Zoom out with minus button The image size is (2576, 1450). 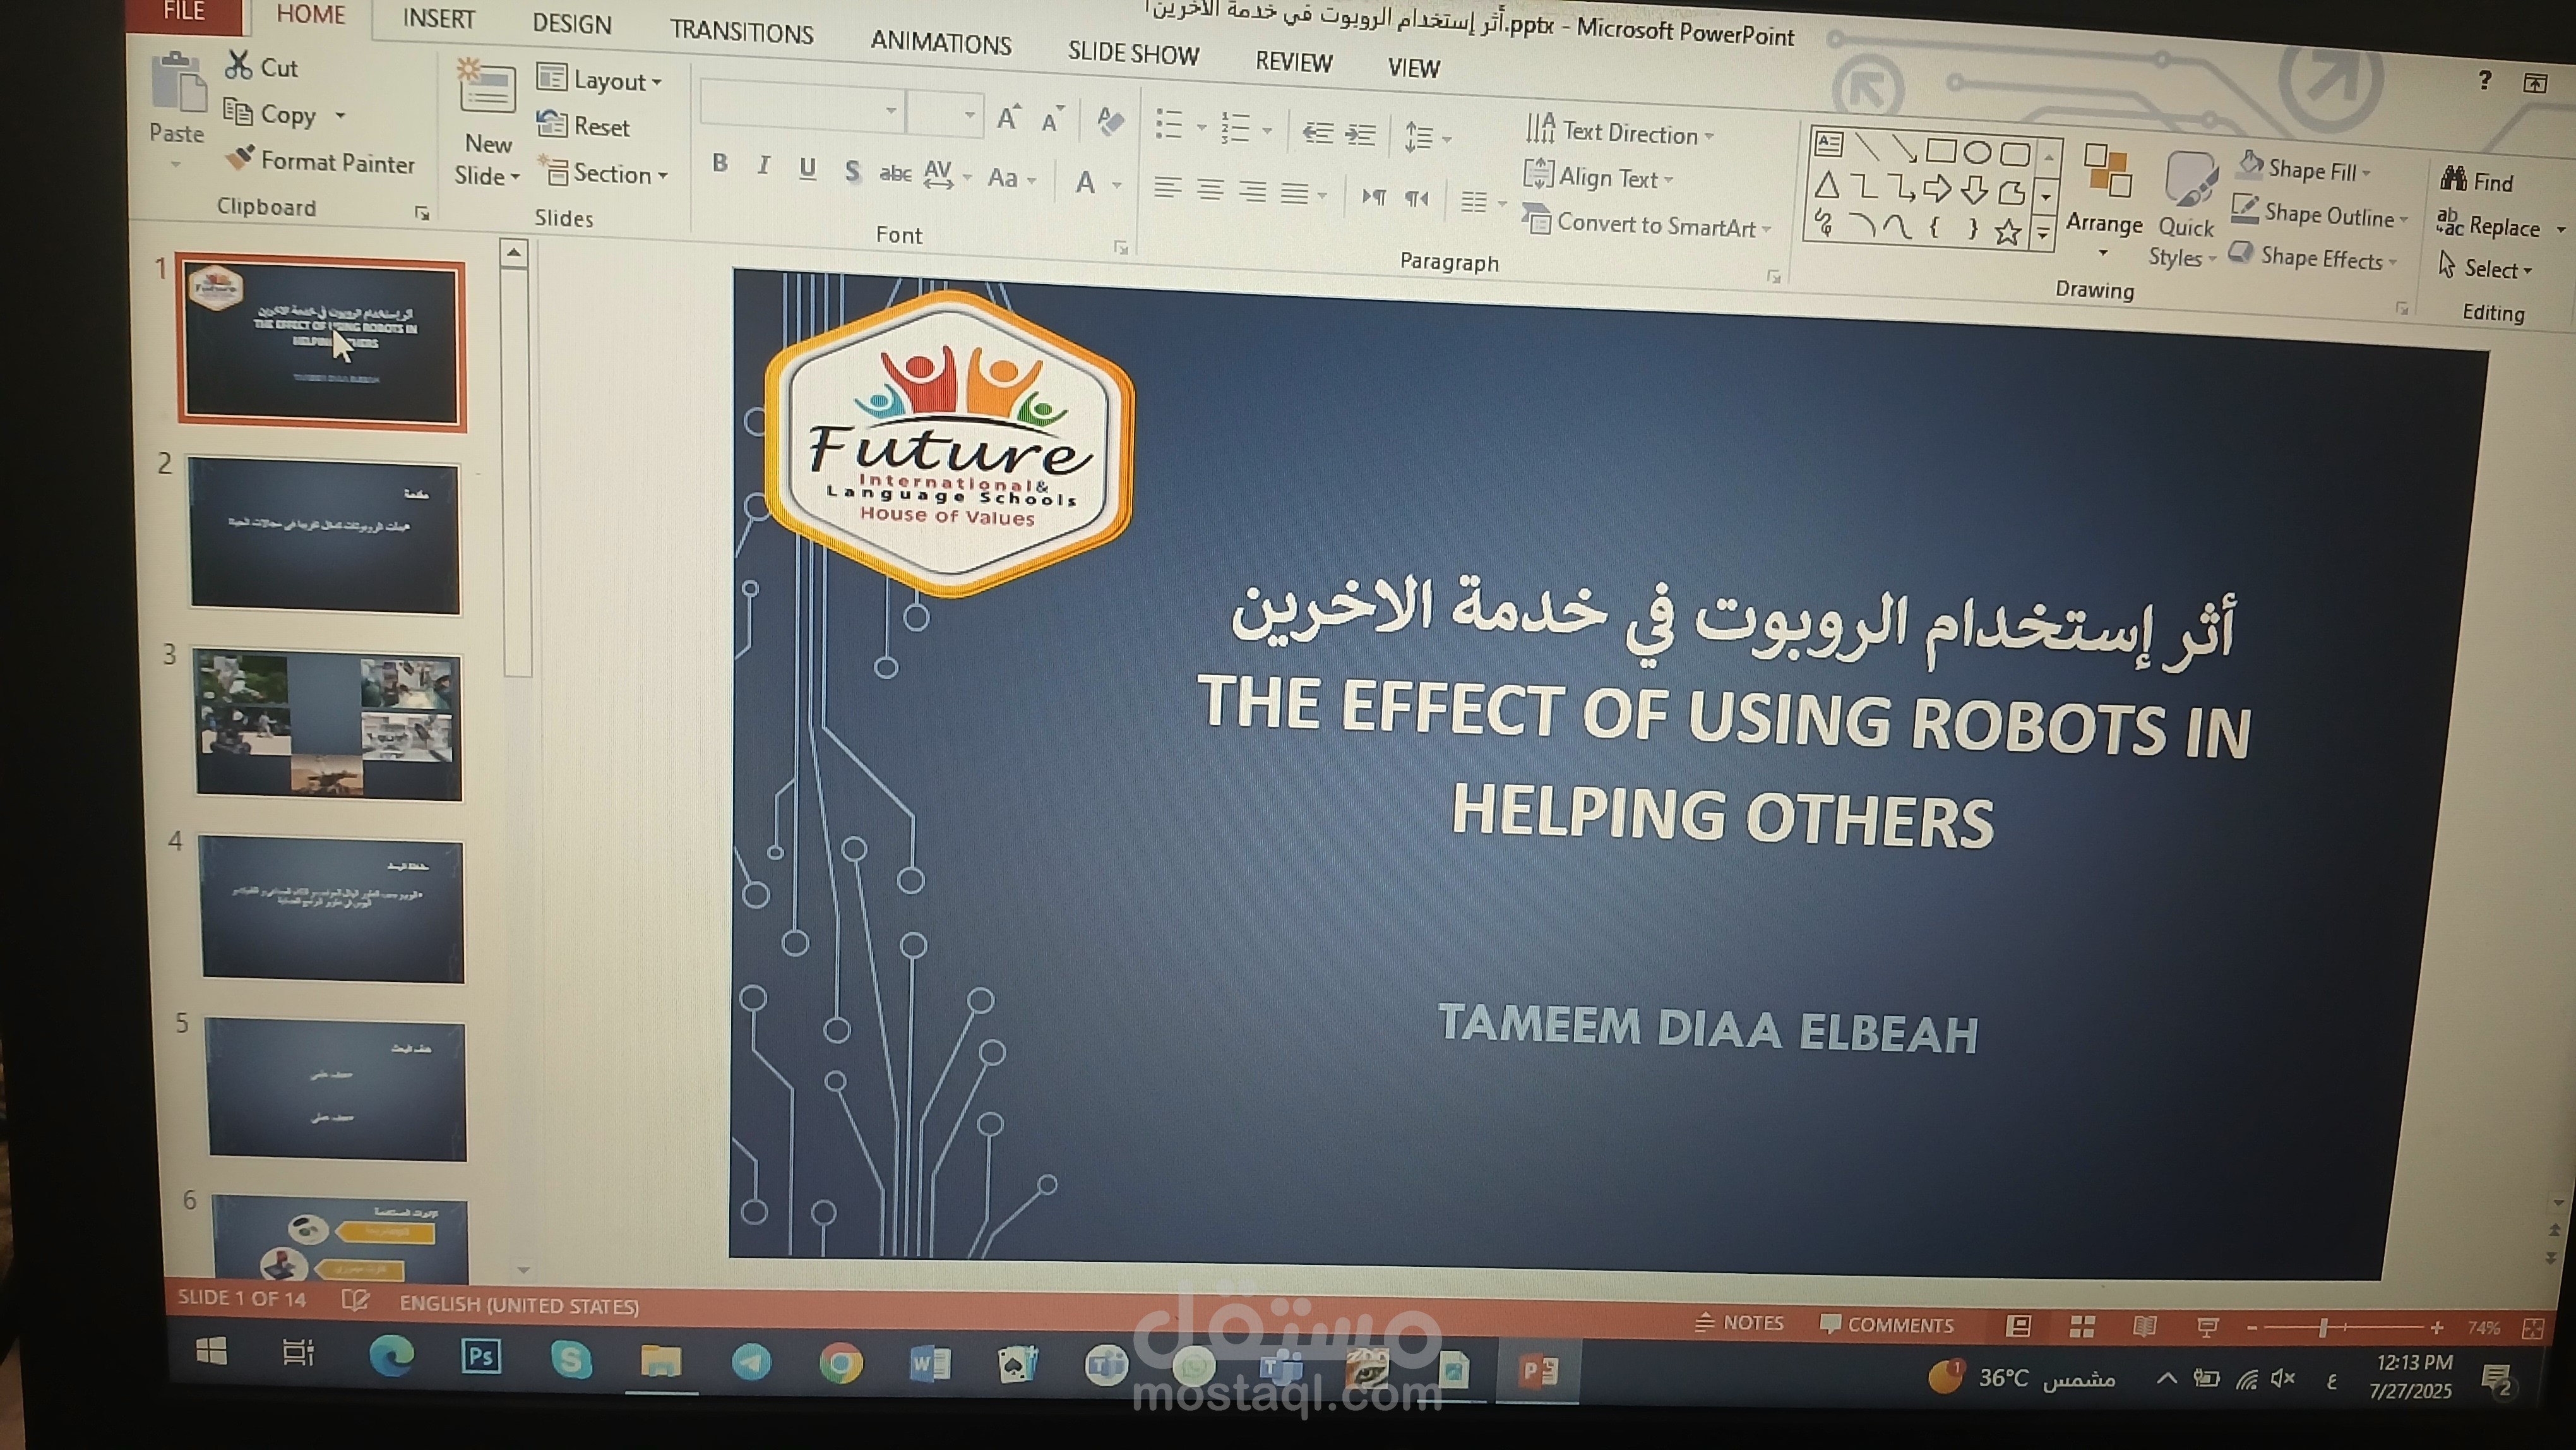(2251, 1327)
